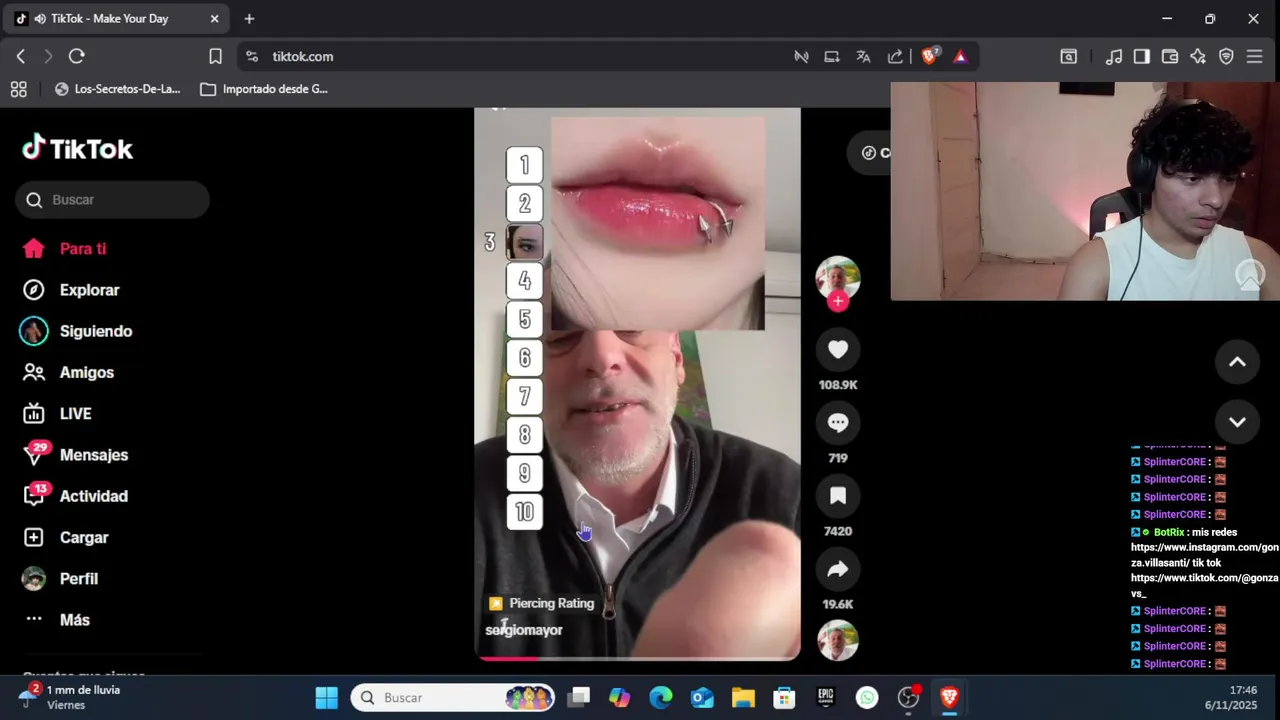
Task: Open the creator's profile avatar
Action: click(x=838, y=278)
